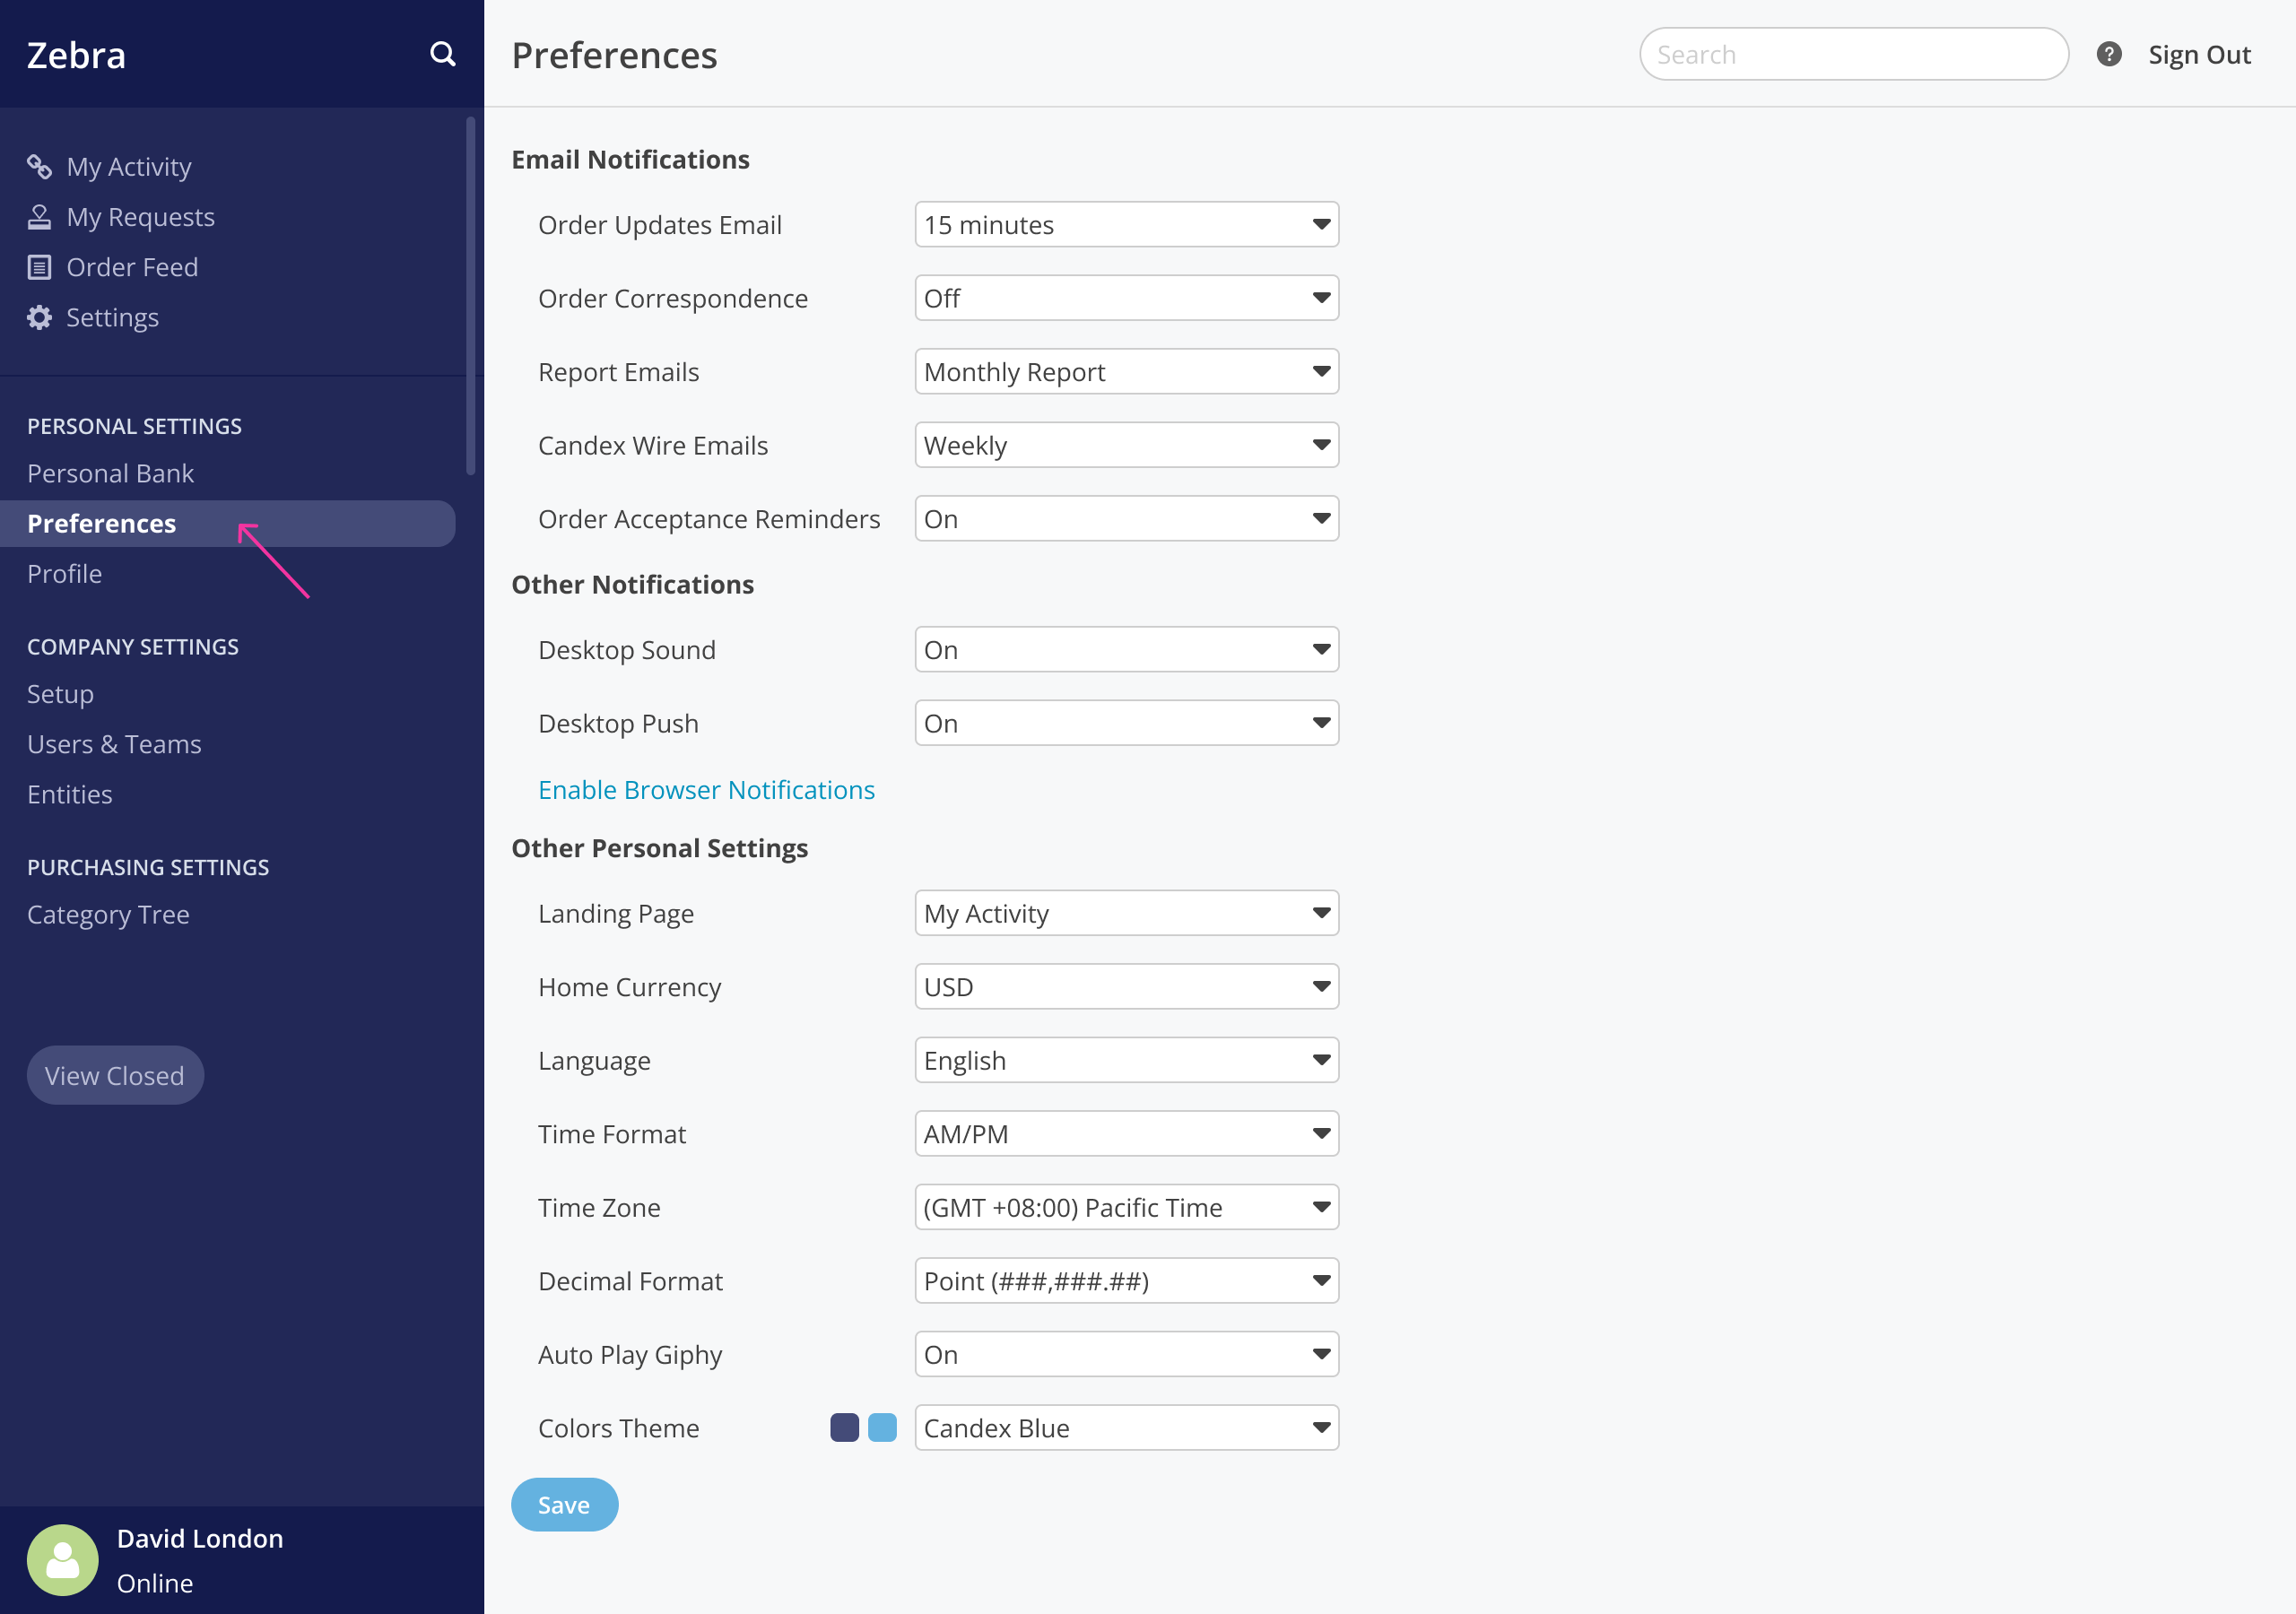The image size is (2296, 1614).
Task: Click the light blue theme color swatch
Action: (882, 1427)
